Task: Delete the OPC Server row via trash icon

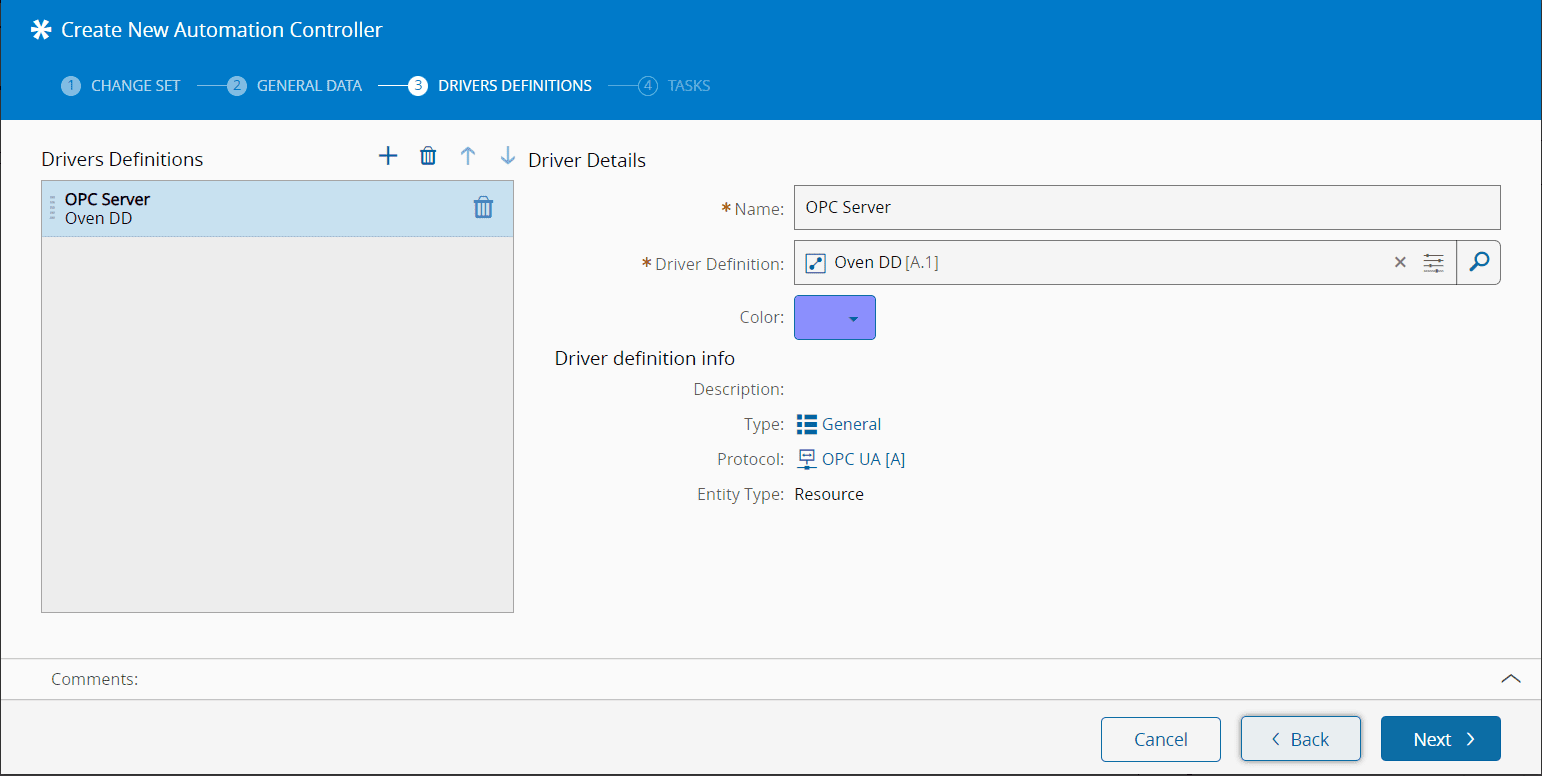Action: coord(483,207)
